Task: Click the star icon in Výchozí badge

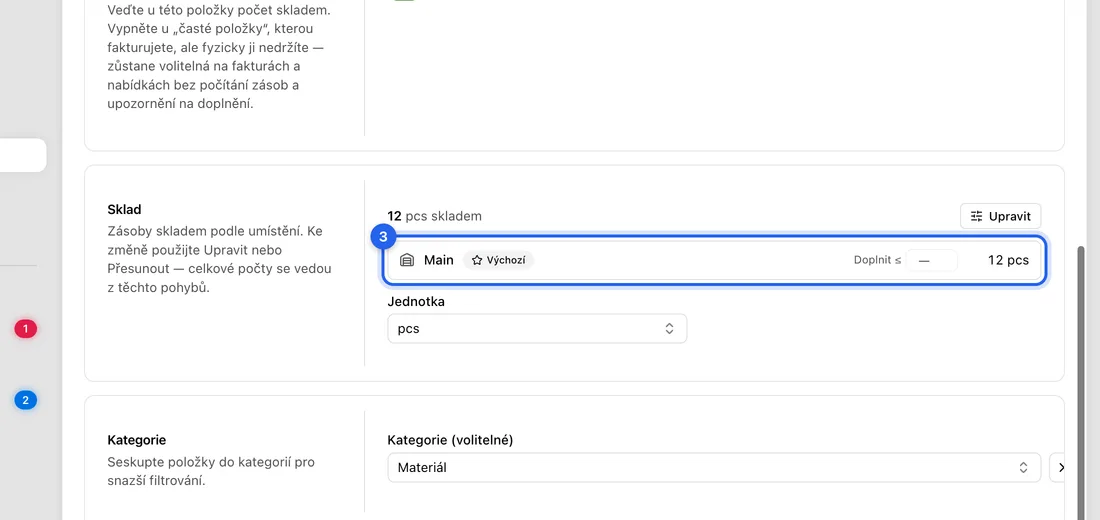Action: 477,260
